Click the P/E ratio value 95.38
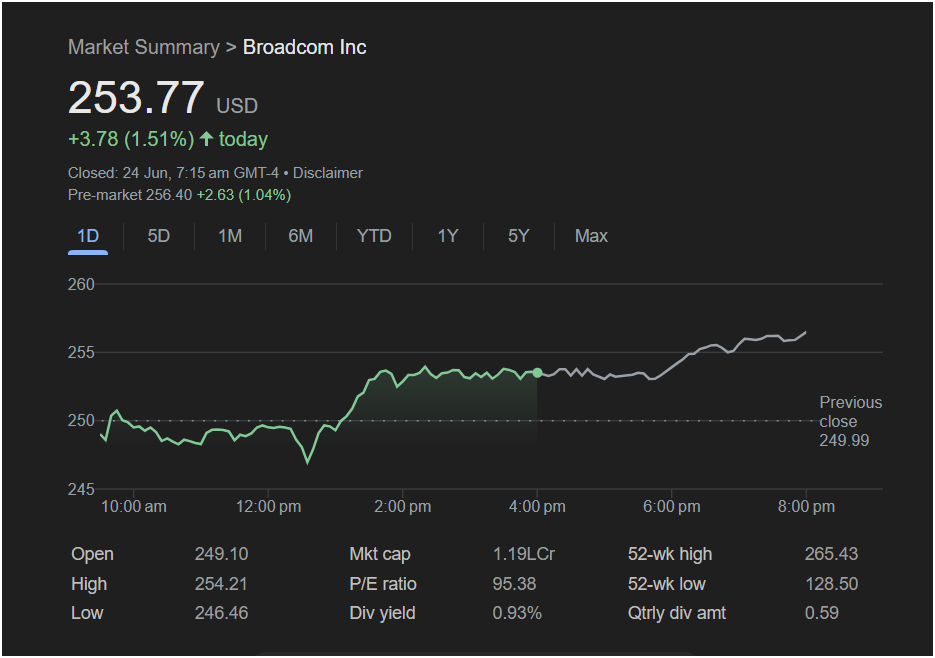935x658 pixels. pos(514,584)
